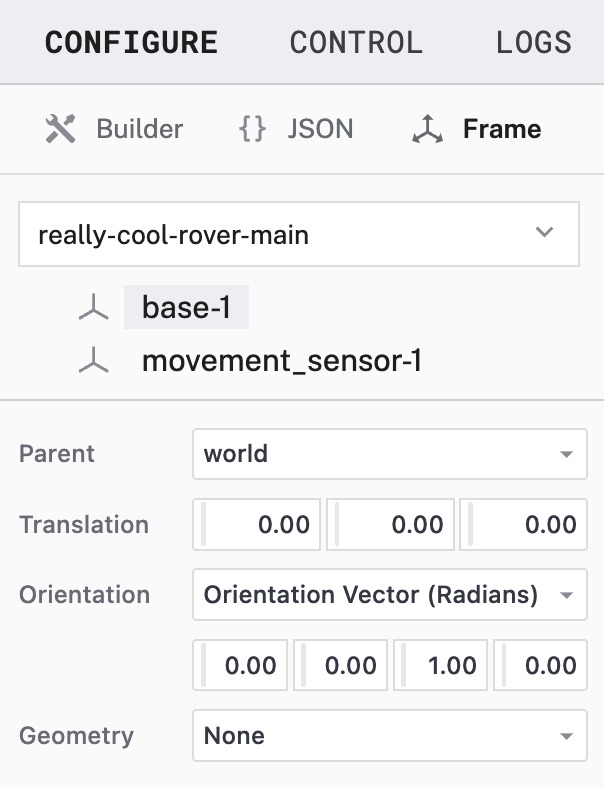Click the second Translation value field

click(392, 525)
